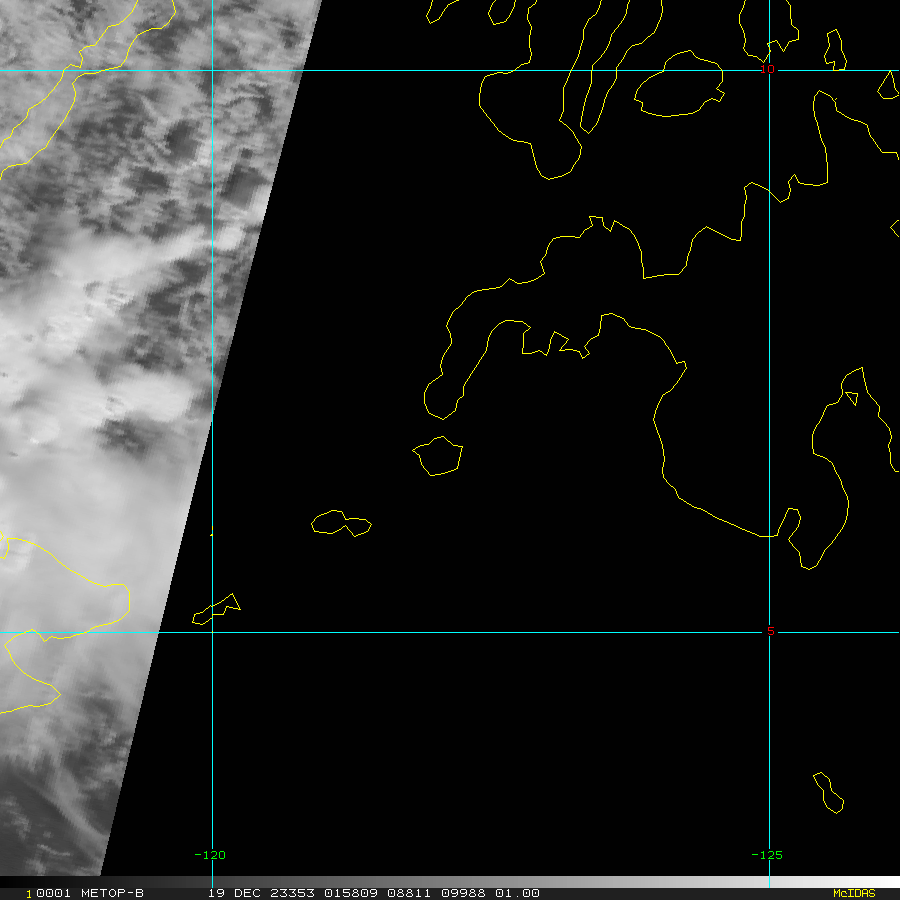This screenshot has height=900, width=900.
Task: Select the "19 DEC" date text
Action: (x=234, y=893)
